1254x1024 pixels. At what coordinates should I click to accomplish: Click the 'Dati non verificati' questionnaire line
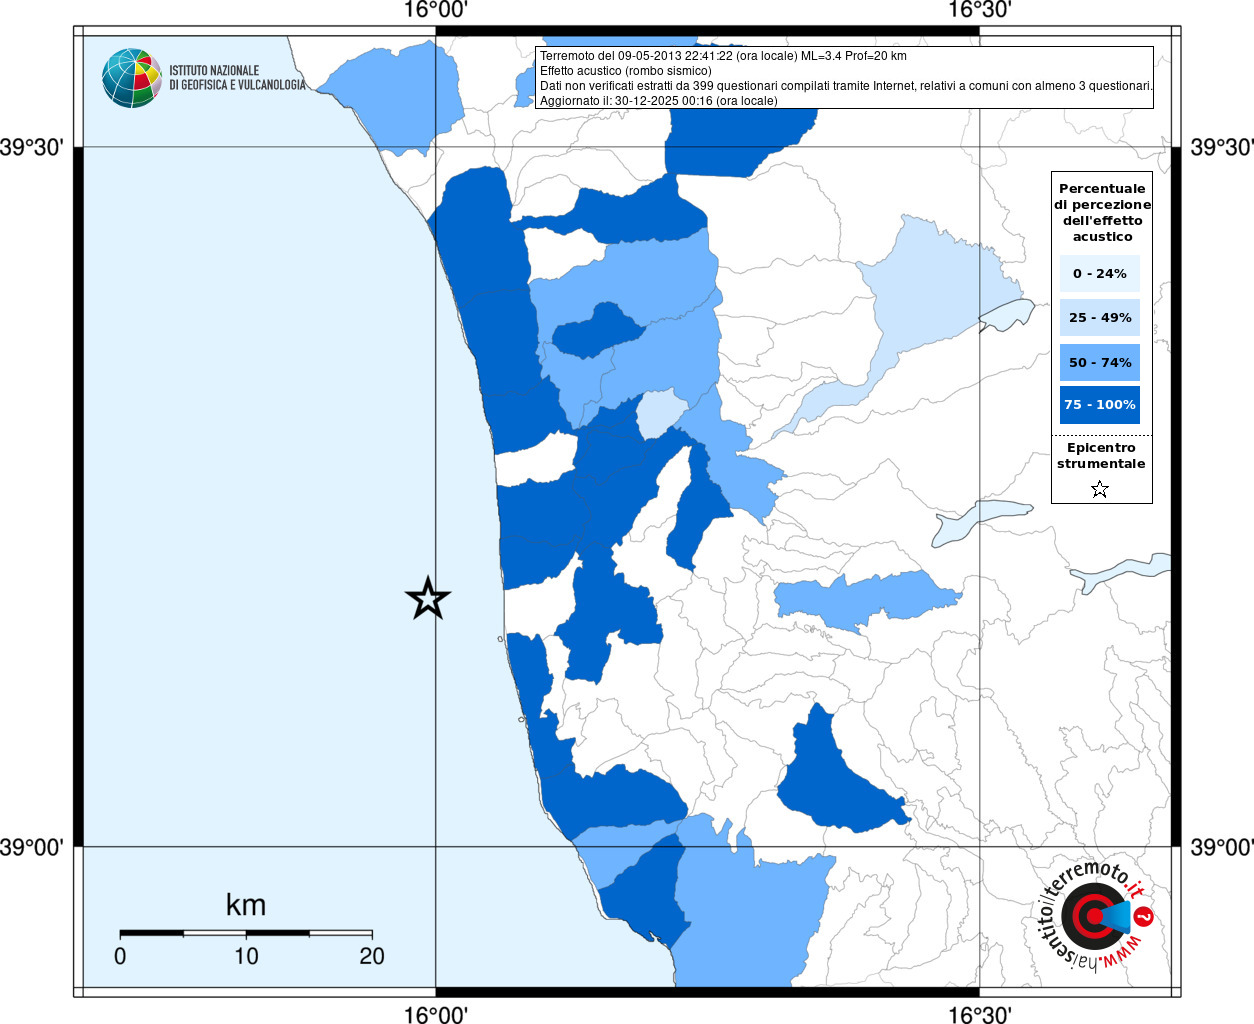(x=846, y=86)
